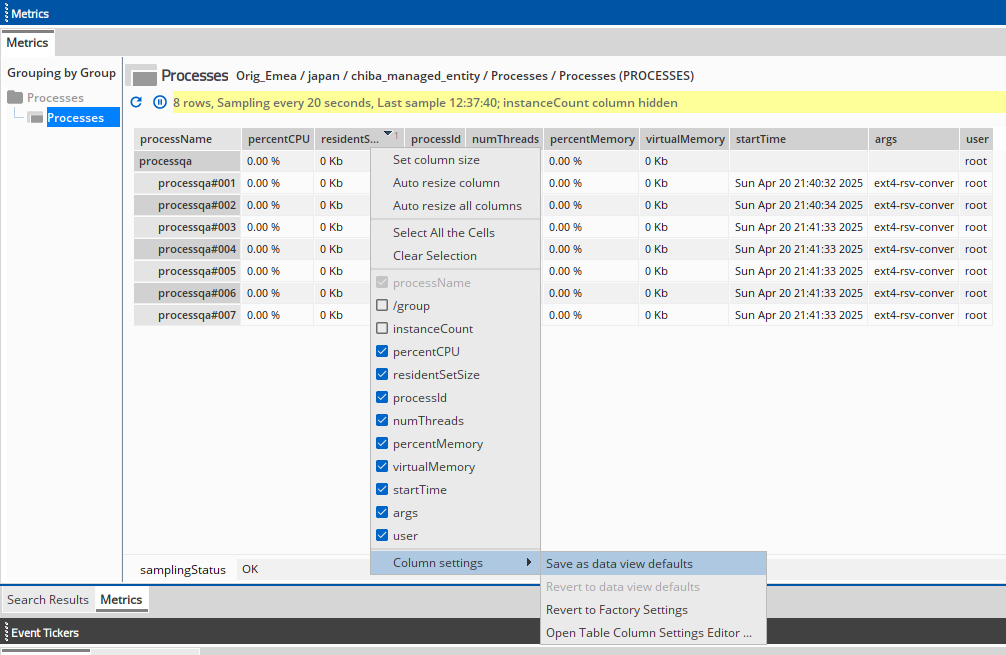Viewport: 1006px width, 655px height.
Task: Click the Processes folder icon in tree
Action: coord(15,98)
